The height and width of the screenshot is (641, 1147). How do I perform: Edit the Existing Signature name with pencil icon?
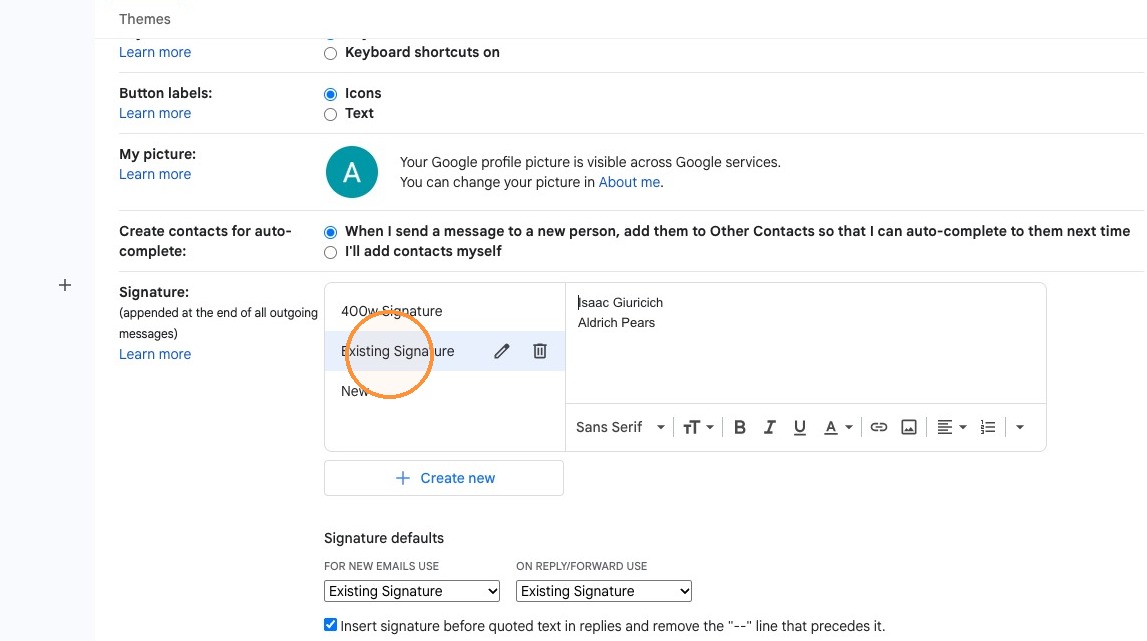pos(501,351)
